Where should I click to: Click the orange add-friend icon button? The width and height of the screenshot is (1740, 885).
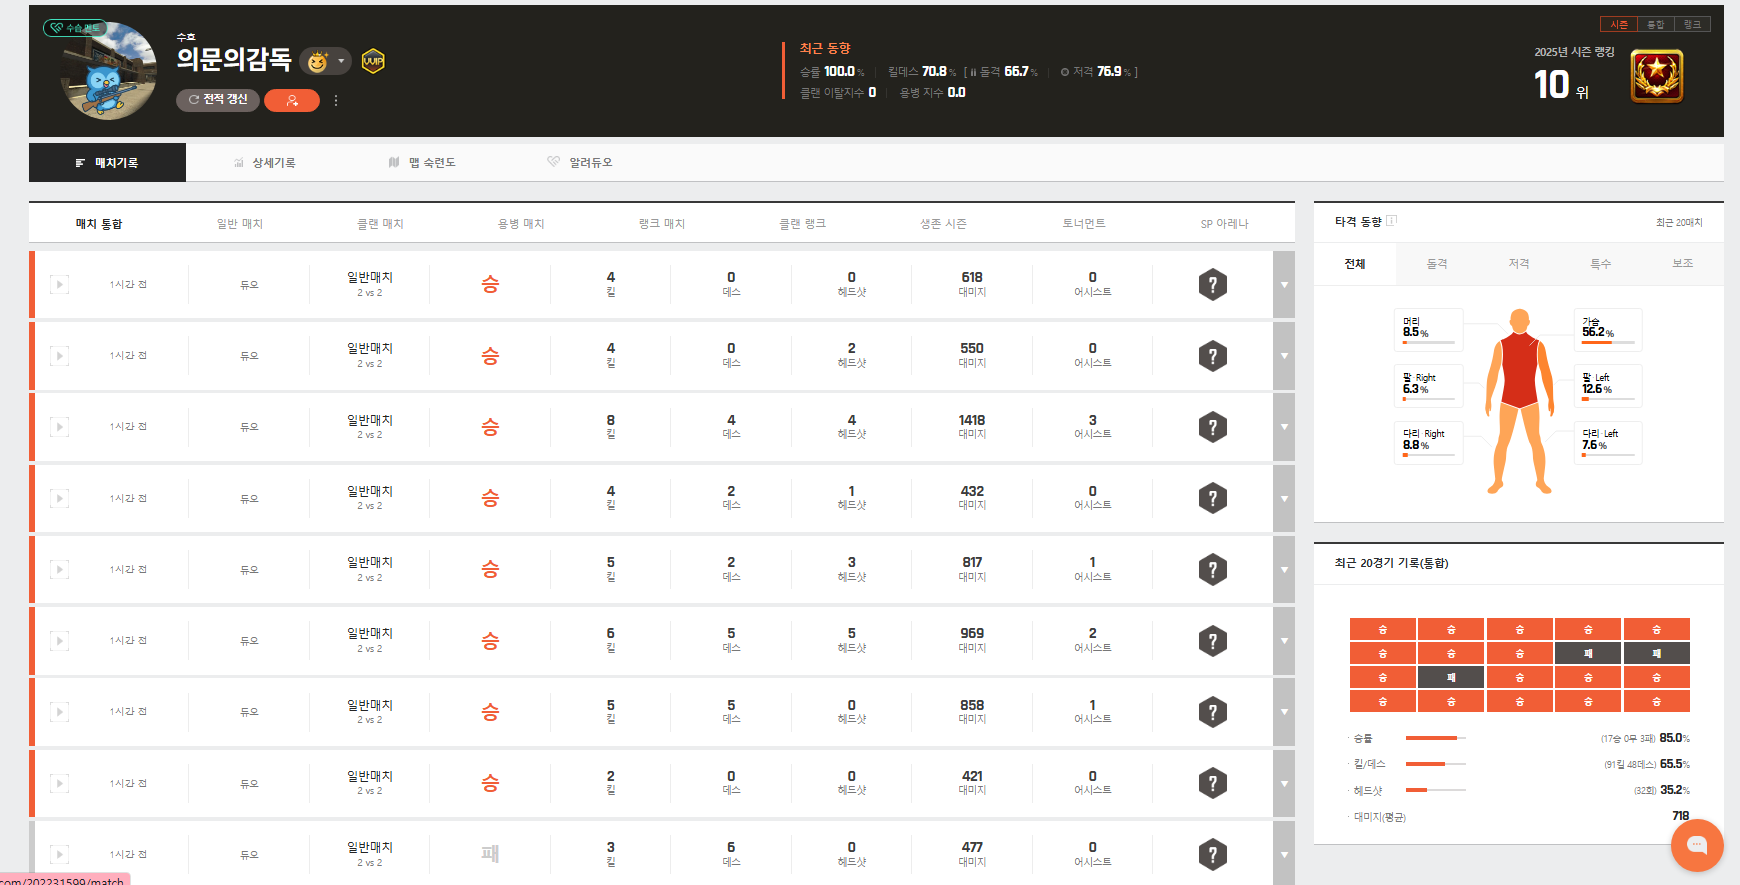point(291,100)
